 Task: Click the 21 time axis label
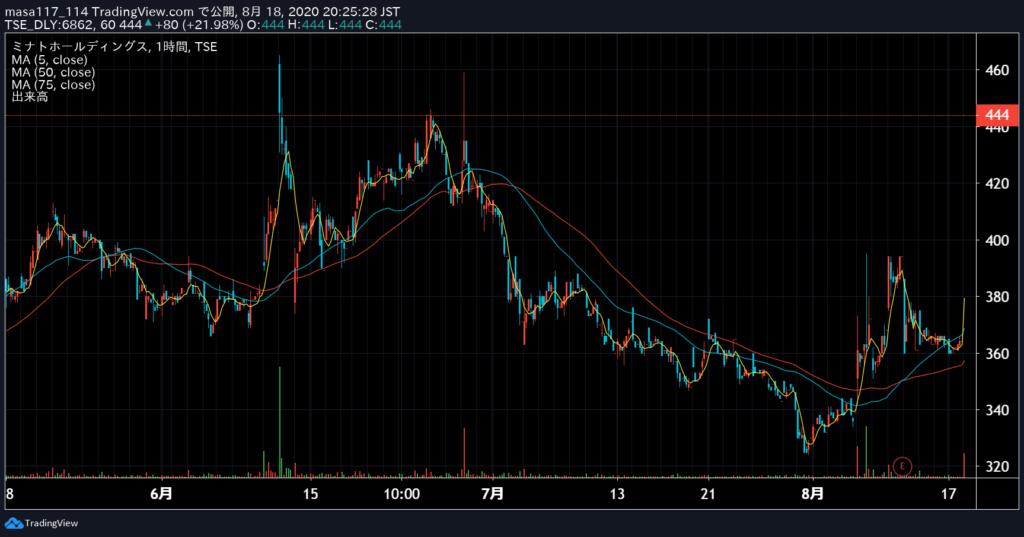point(708,494)
